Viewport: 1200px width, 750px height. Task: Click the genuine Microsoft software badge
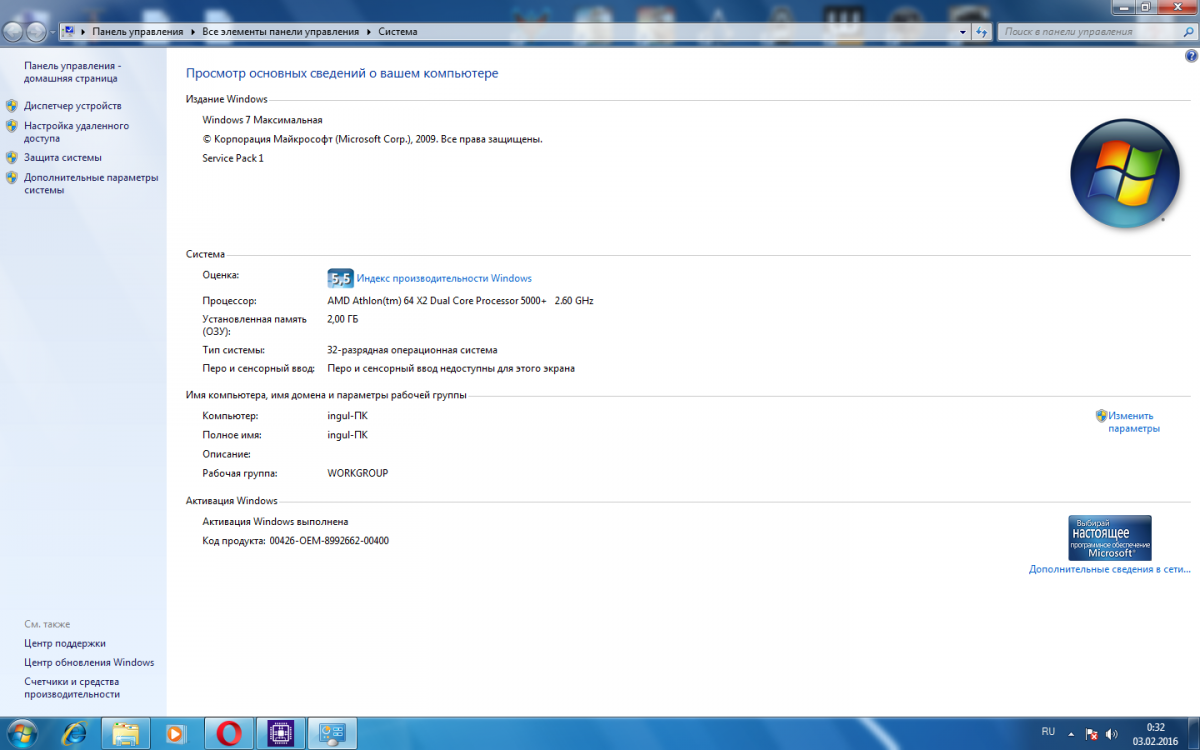point(1110,538)
